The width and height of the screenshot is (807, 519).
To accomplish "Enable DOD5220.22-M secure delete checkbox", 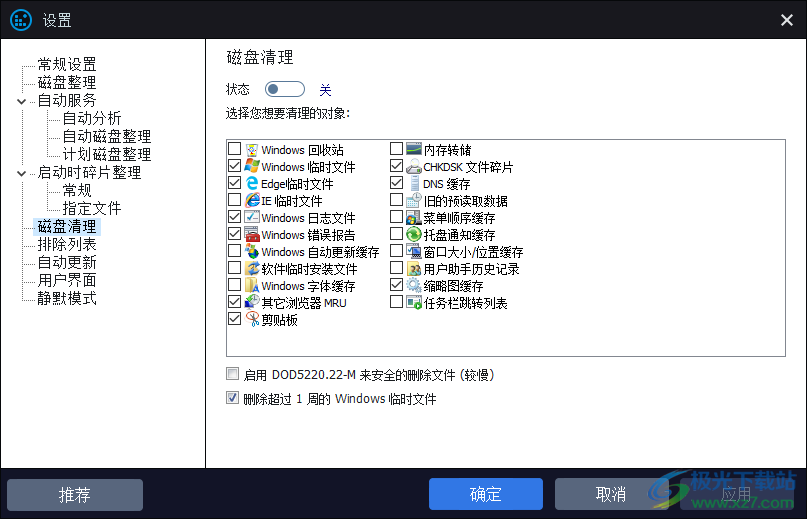I will click(233, 374).
